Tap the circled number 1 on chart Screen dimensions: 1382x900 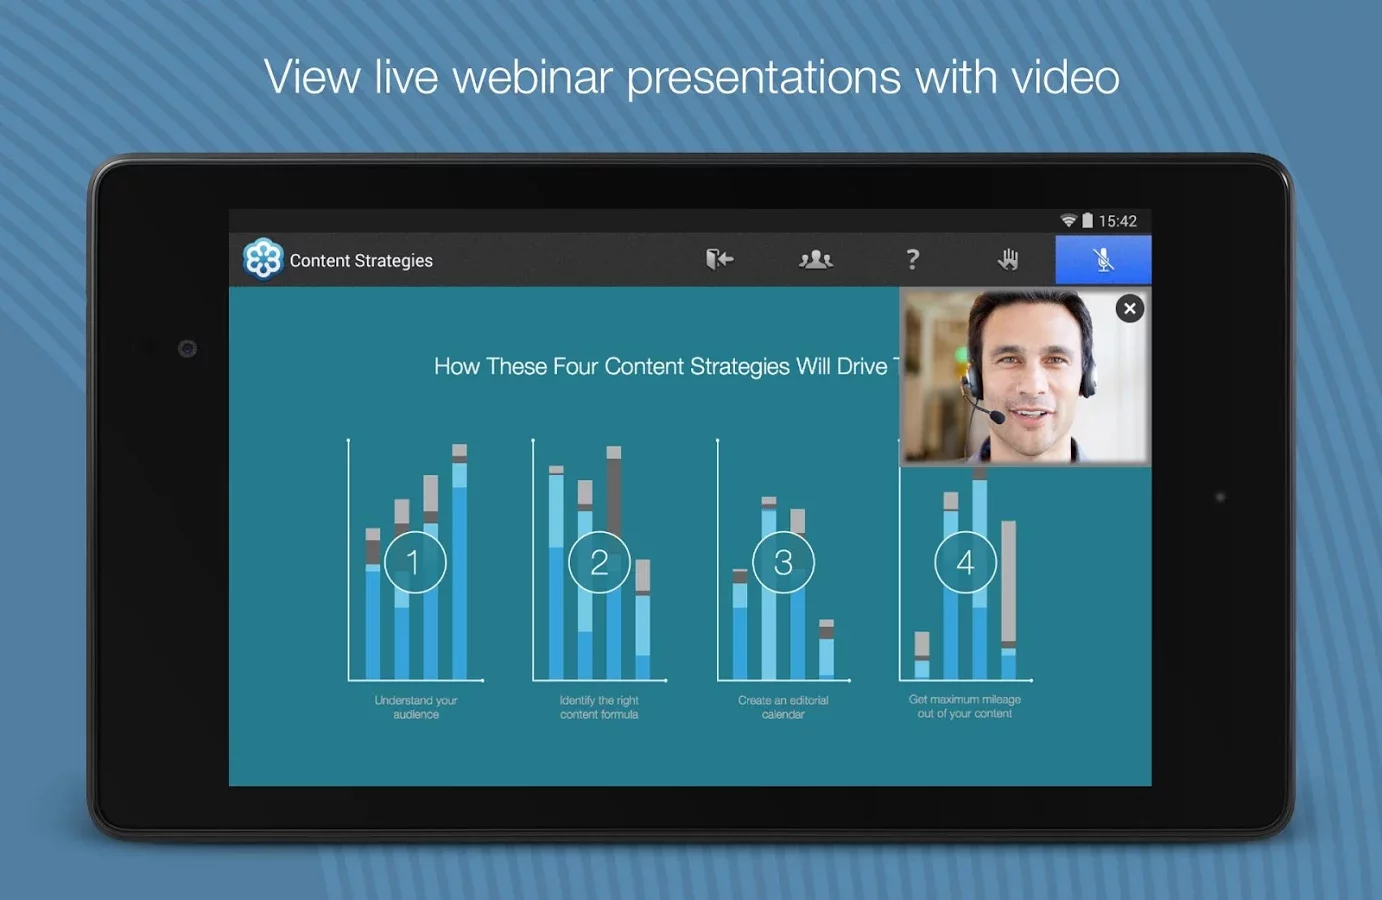click(414, 562)
